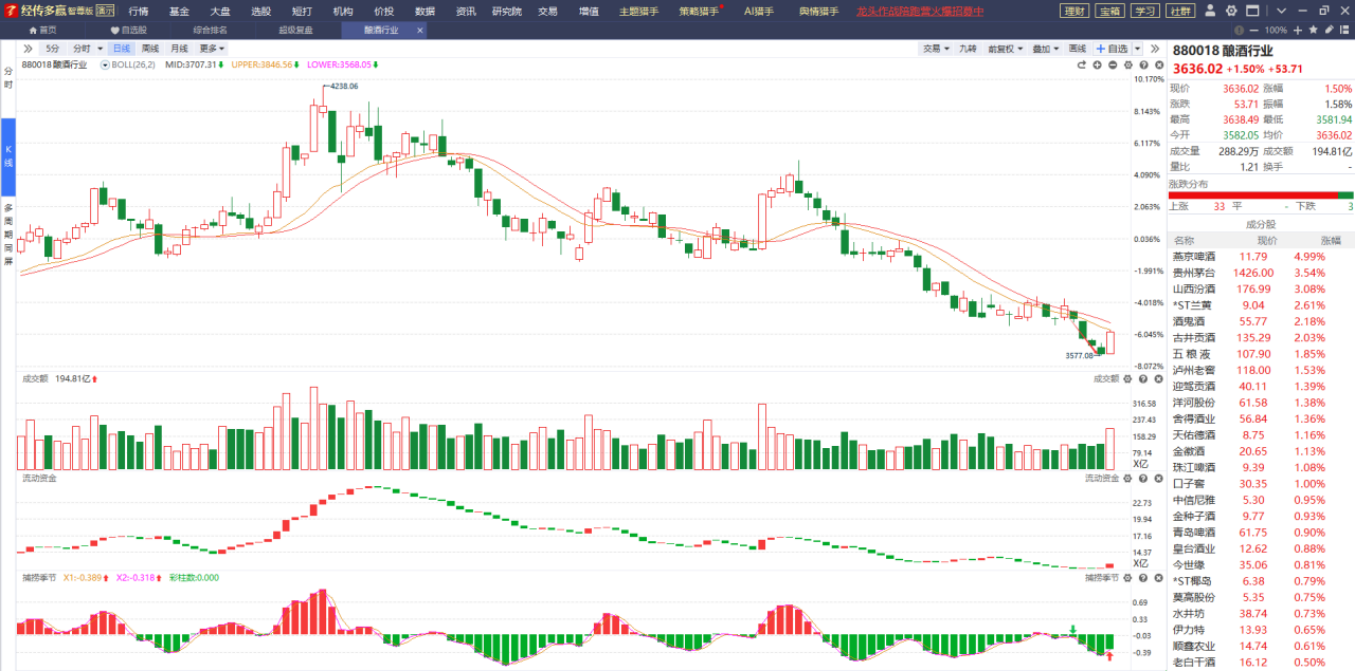
Task: Open the BOLL indicator dropdown arrow
Action: (x=107, y=64)
